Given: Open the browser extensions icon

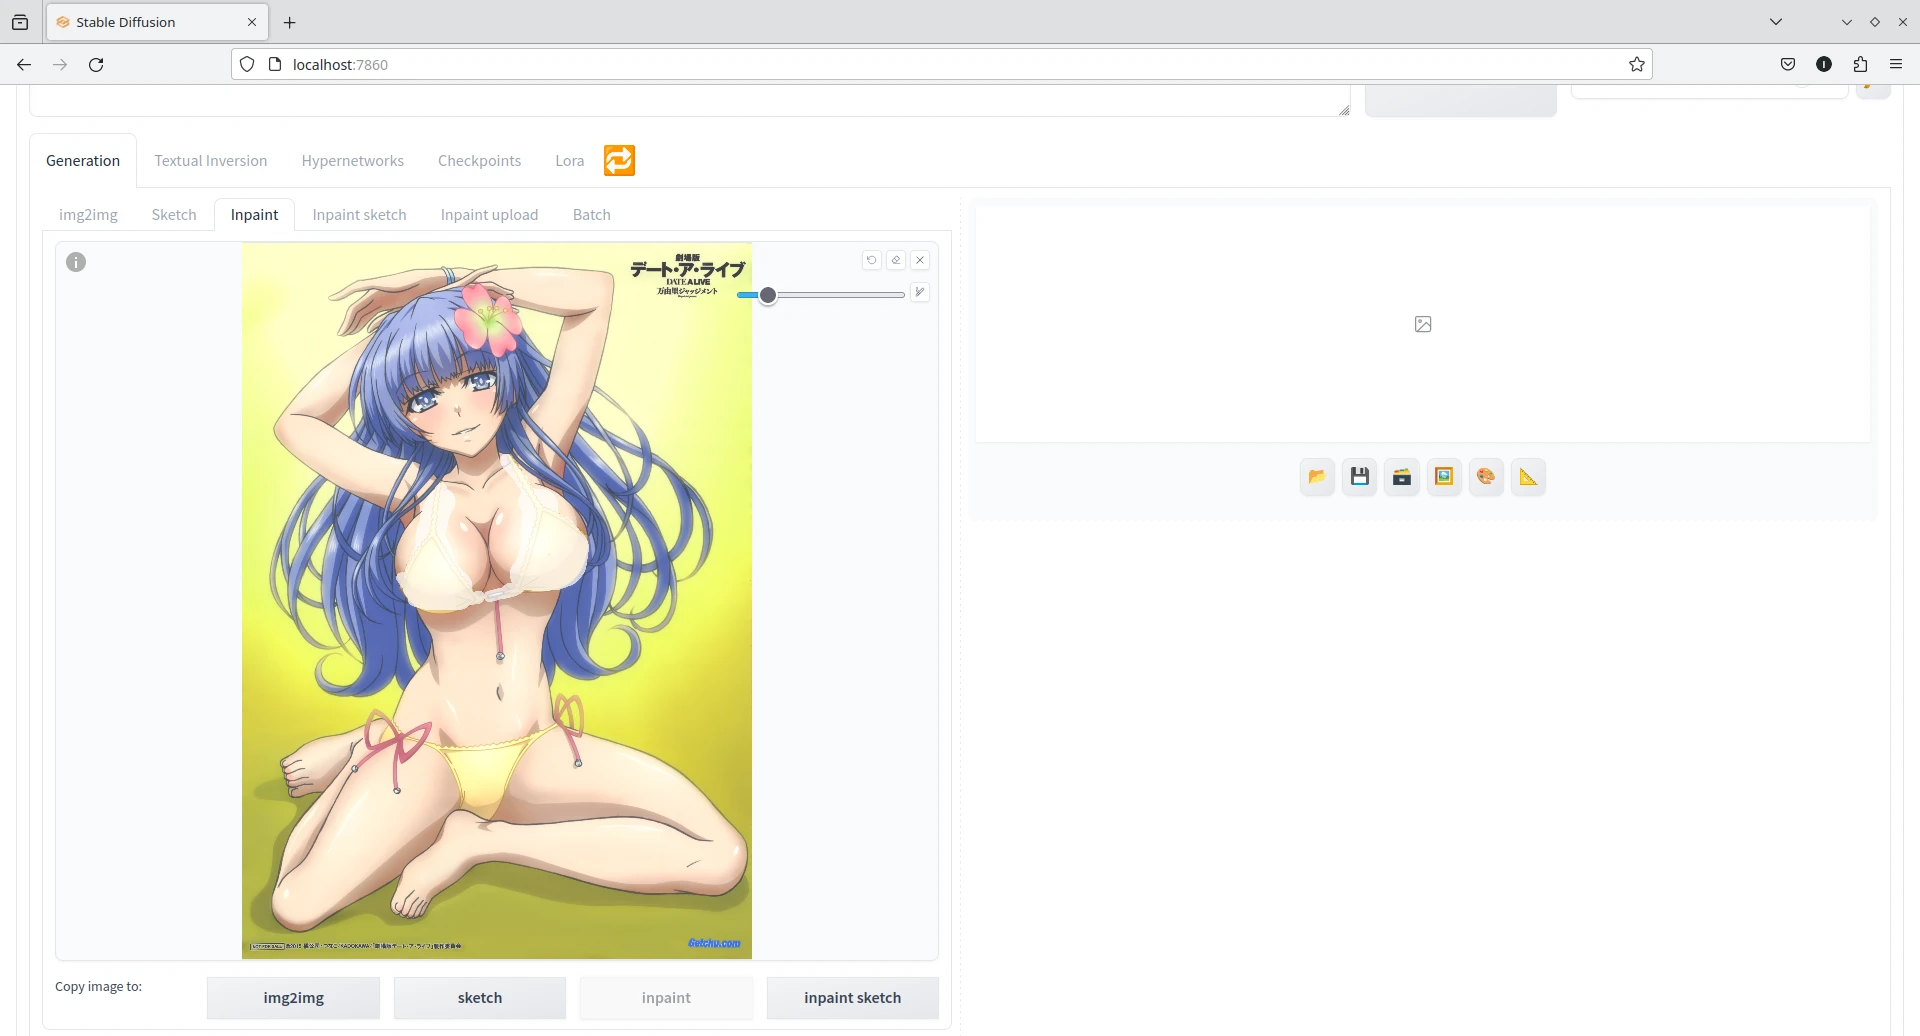Looking at the screenshot, I should tap(1860, 64).
